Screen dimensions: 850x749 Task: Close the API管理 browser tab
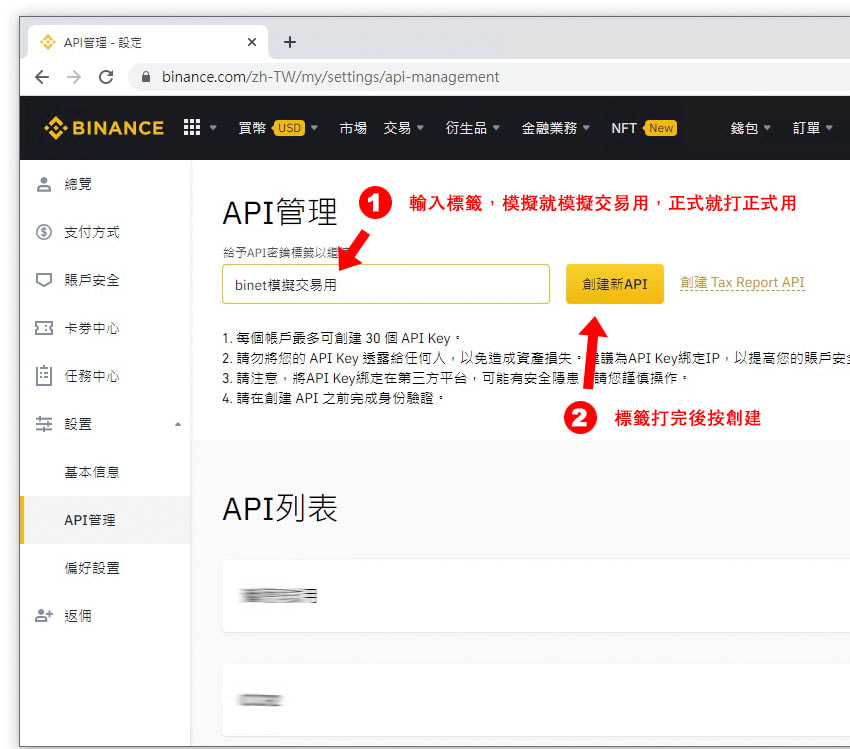coord(252,42)
